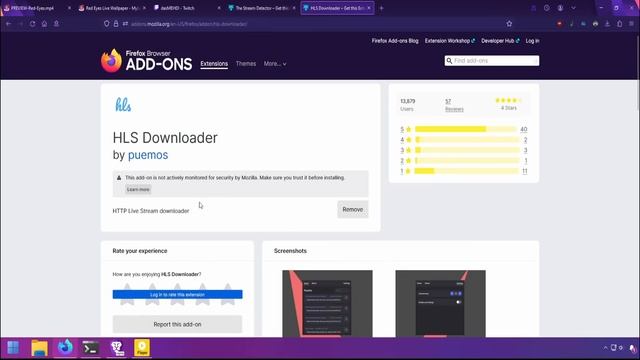640x360 pixels.
Task: Click the Firefox Add-ons logo
Action: tap(147, 61)
